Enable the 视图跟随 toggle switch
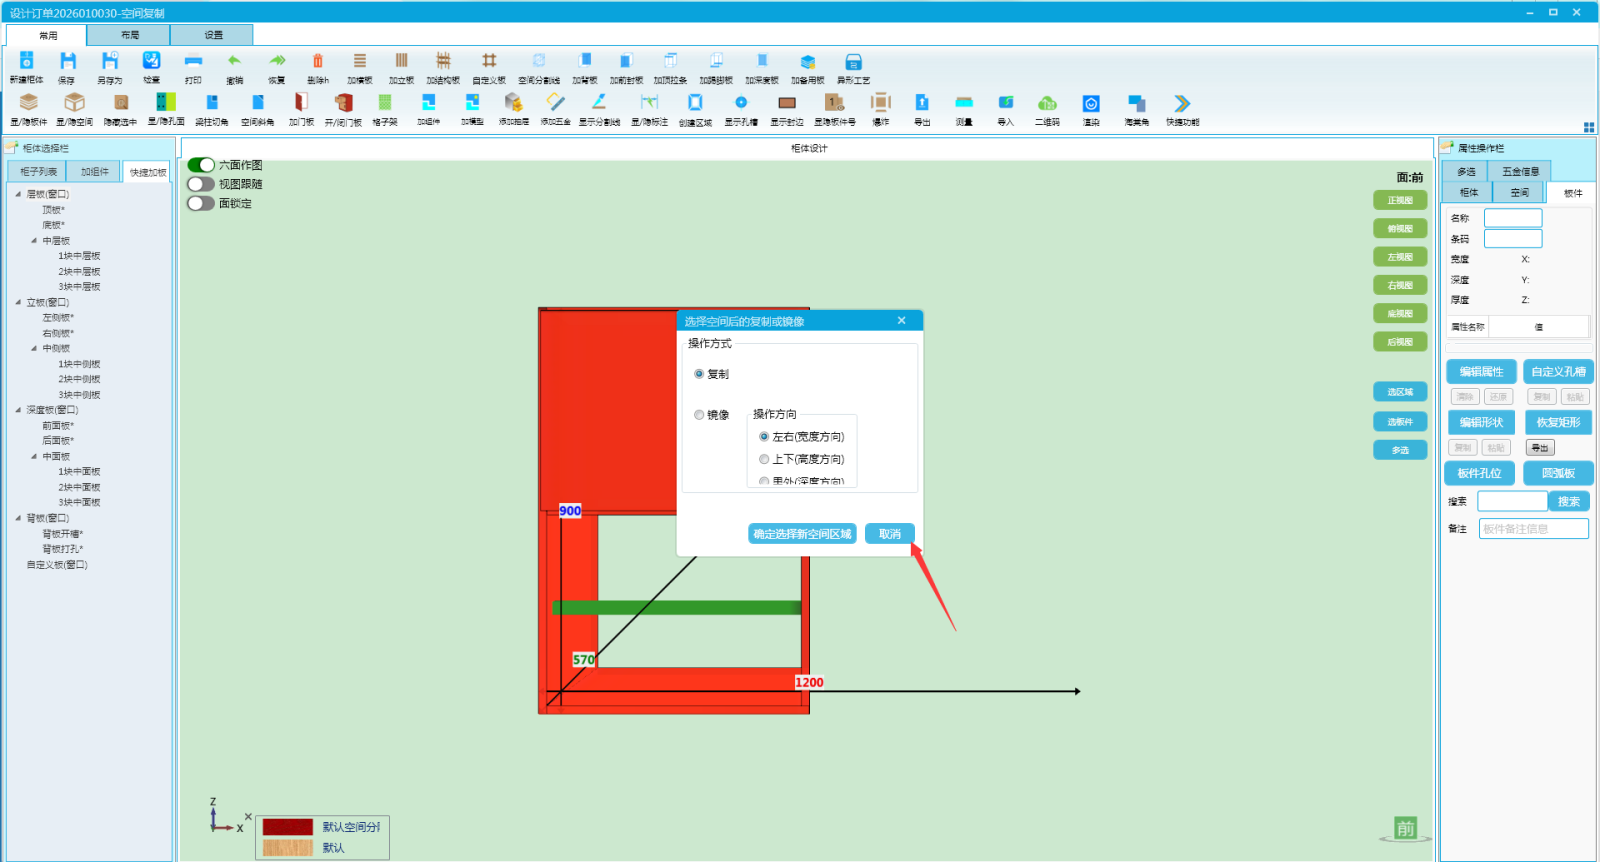1600x862 pixels. pyautogui.click(x=201, y=184)
